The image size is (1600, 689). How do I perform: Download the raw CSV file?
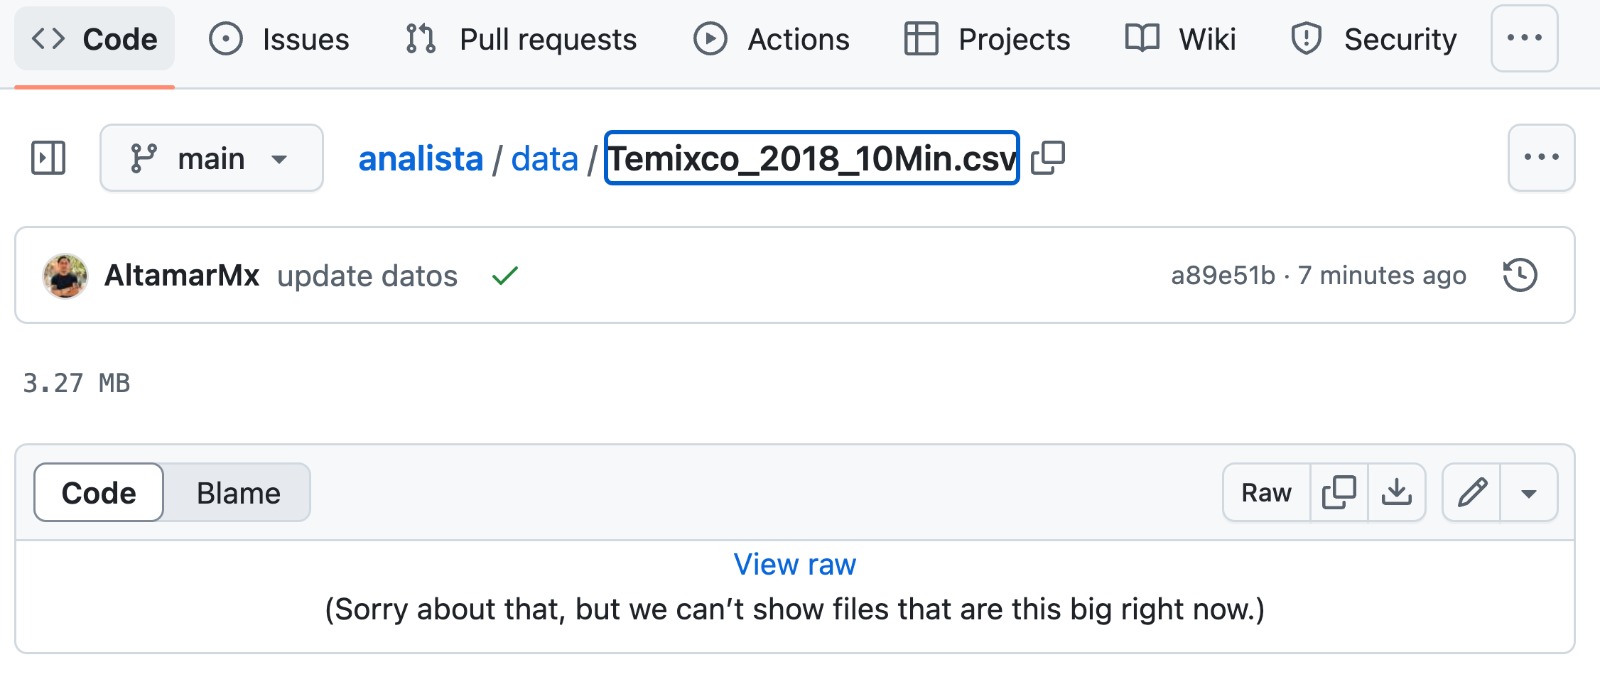1396,492
